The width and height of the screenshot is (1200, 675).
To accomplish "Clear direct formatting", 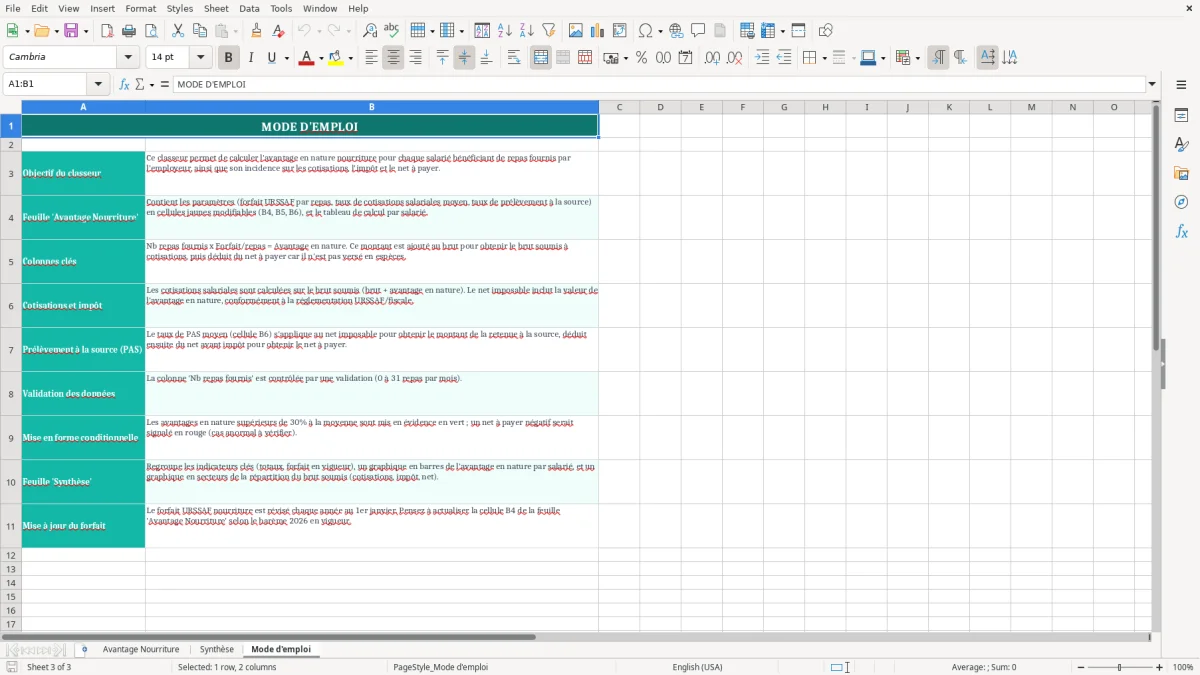I will 278,31.
